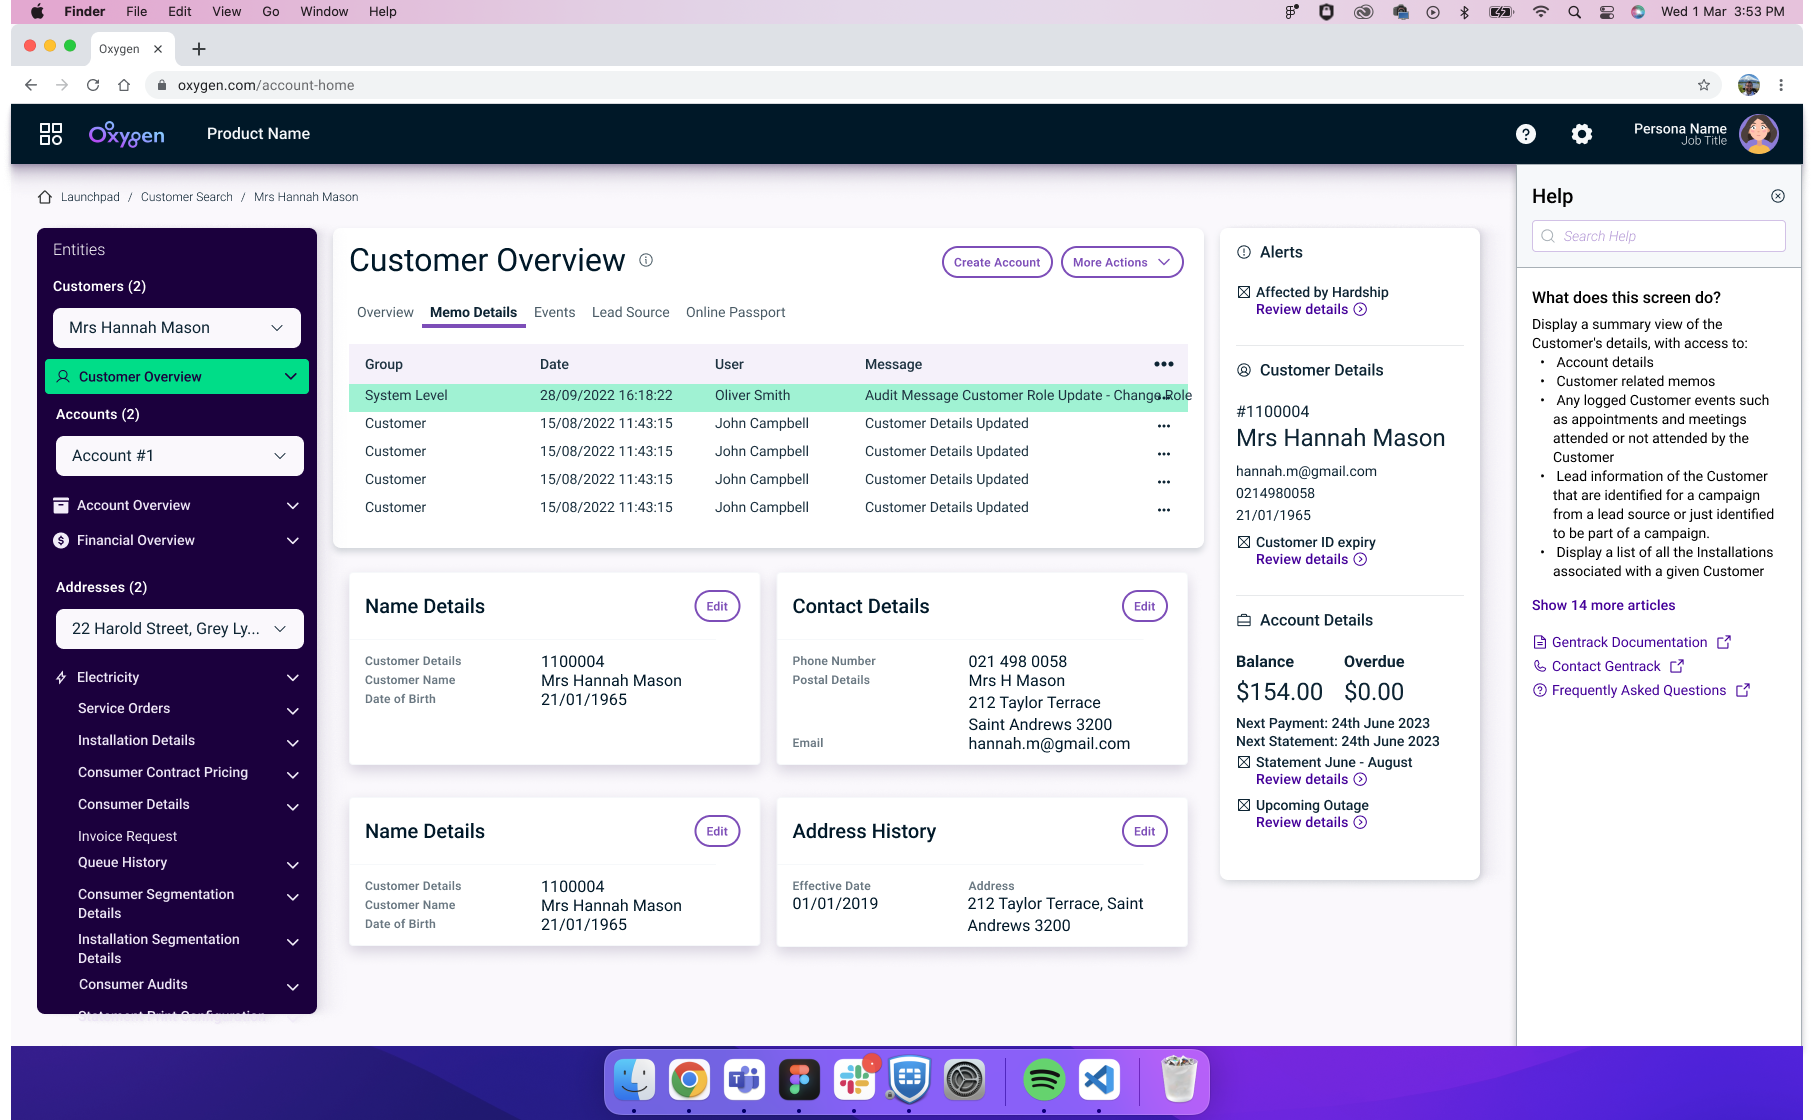
Task: Toggle the Upcoming Outage checkbox
Action: pyautogui.click(x=1243, y=805)
